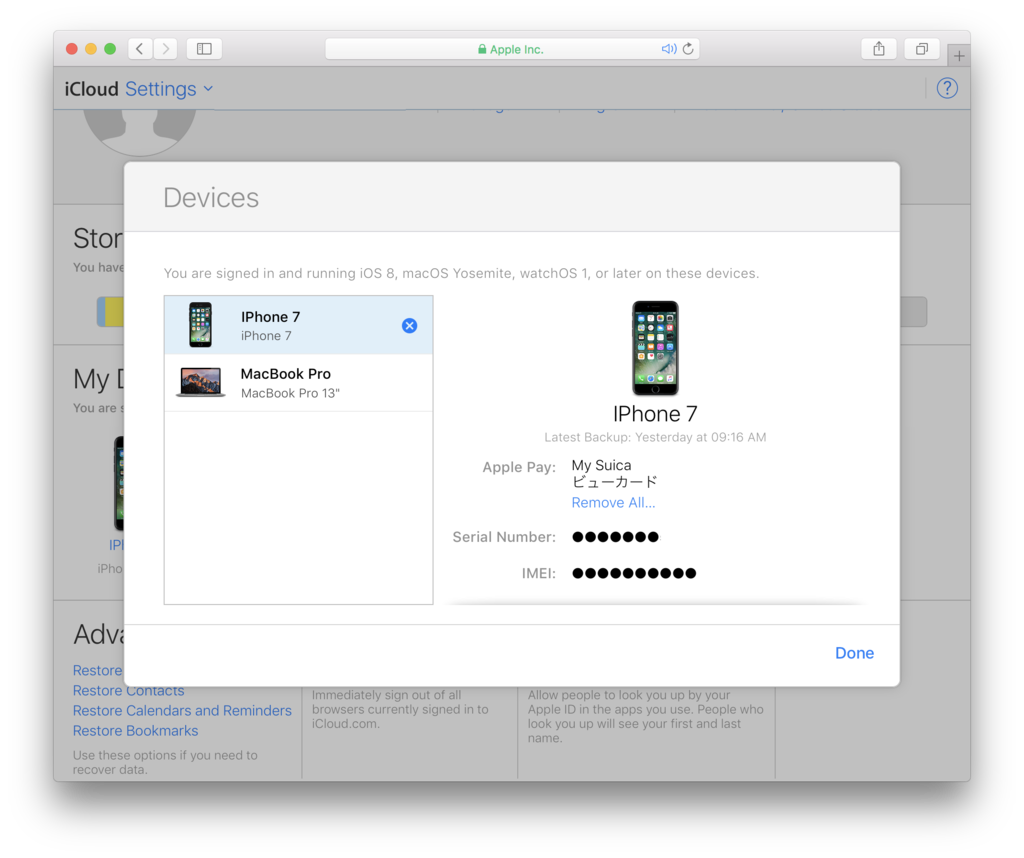Click the large IPhone 7 device image

[x=655, y=348]
